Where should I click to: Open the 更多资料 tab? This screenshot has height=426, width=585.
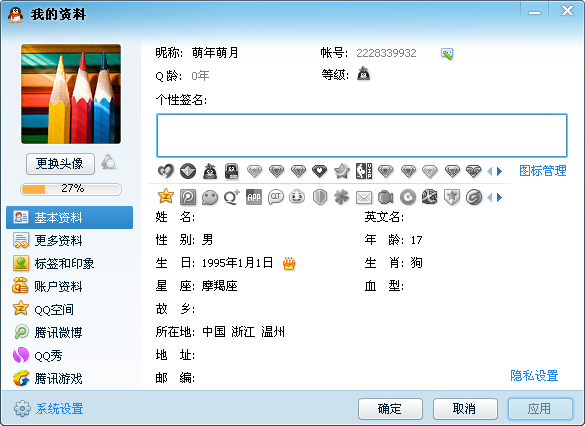[x=69, y=241]
